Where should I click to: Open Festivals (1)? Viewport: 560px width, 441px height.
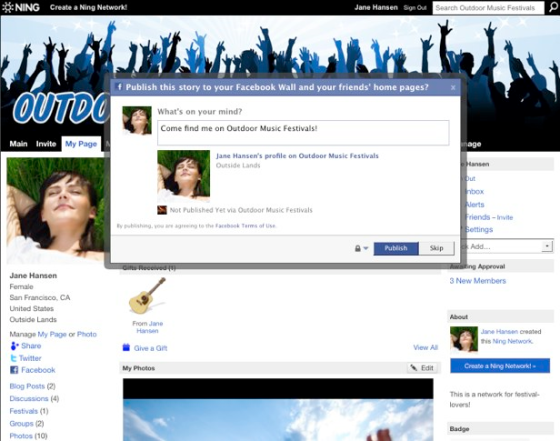click(29, 411)
